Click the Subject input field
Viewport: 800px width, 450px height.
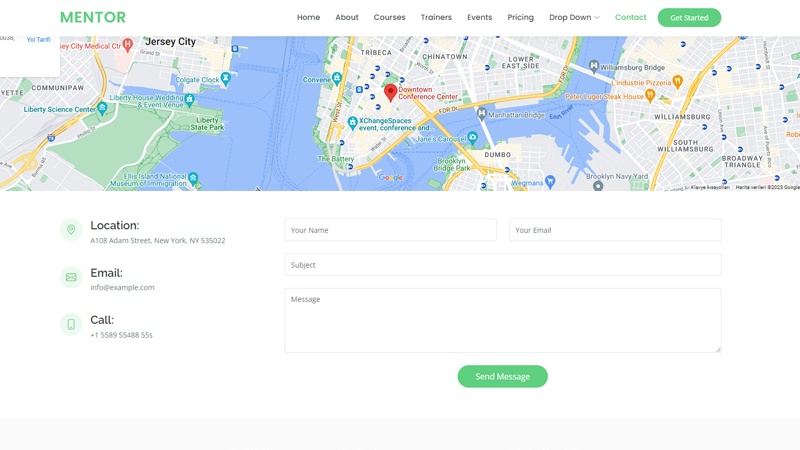point(503,265)
